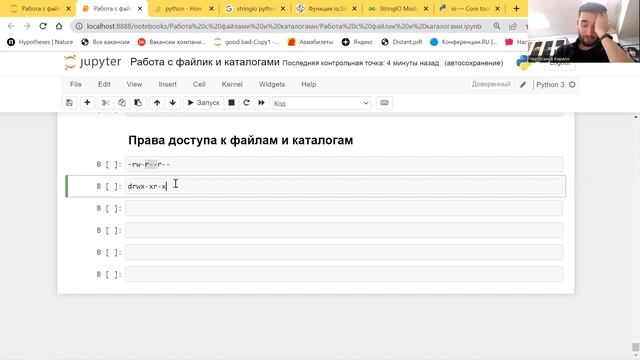
Task: Open Distant.pdf bookmark
Action: pos(402,42)
